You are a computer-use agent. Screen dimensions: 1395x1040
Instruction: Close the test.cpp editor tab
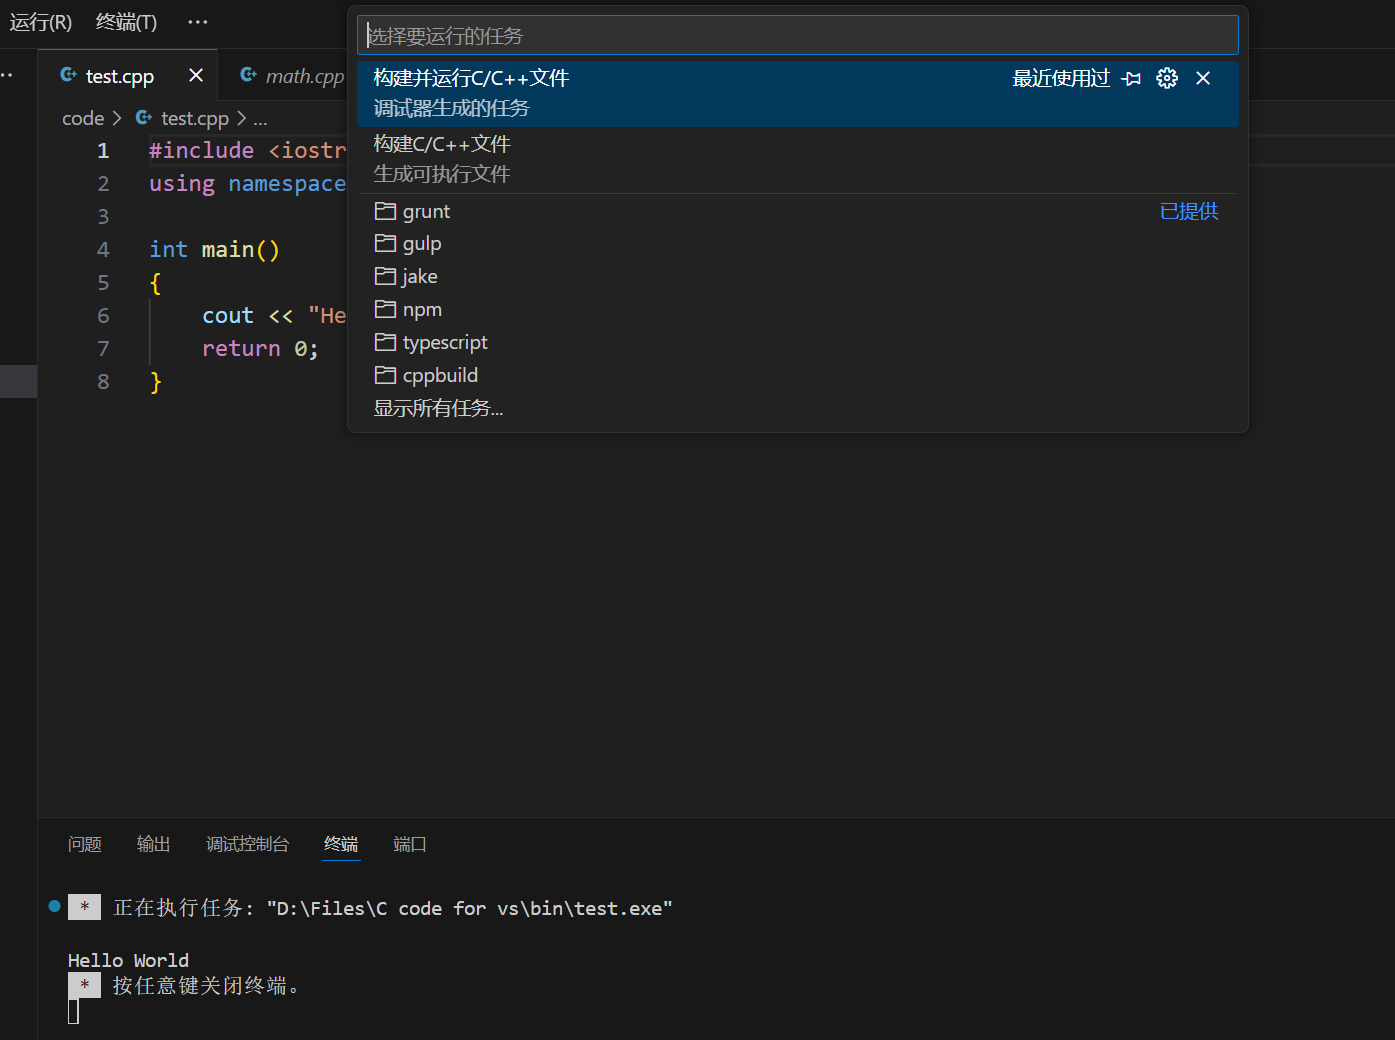pyautogui.click(x=196, y=76)
